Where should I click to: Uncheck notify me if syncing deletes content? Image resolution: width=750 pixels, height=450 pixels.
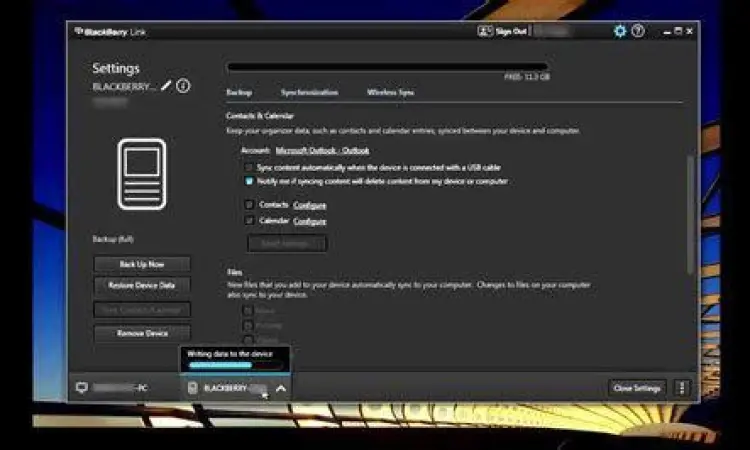pyautogui.click(x=249, y=181)
